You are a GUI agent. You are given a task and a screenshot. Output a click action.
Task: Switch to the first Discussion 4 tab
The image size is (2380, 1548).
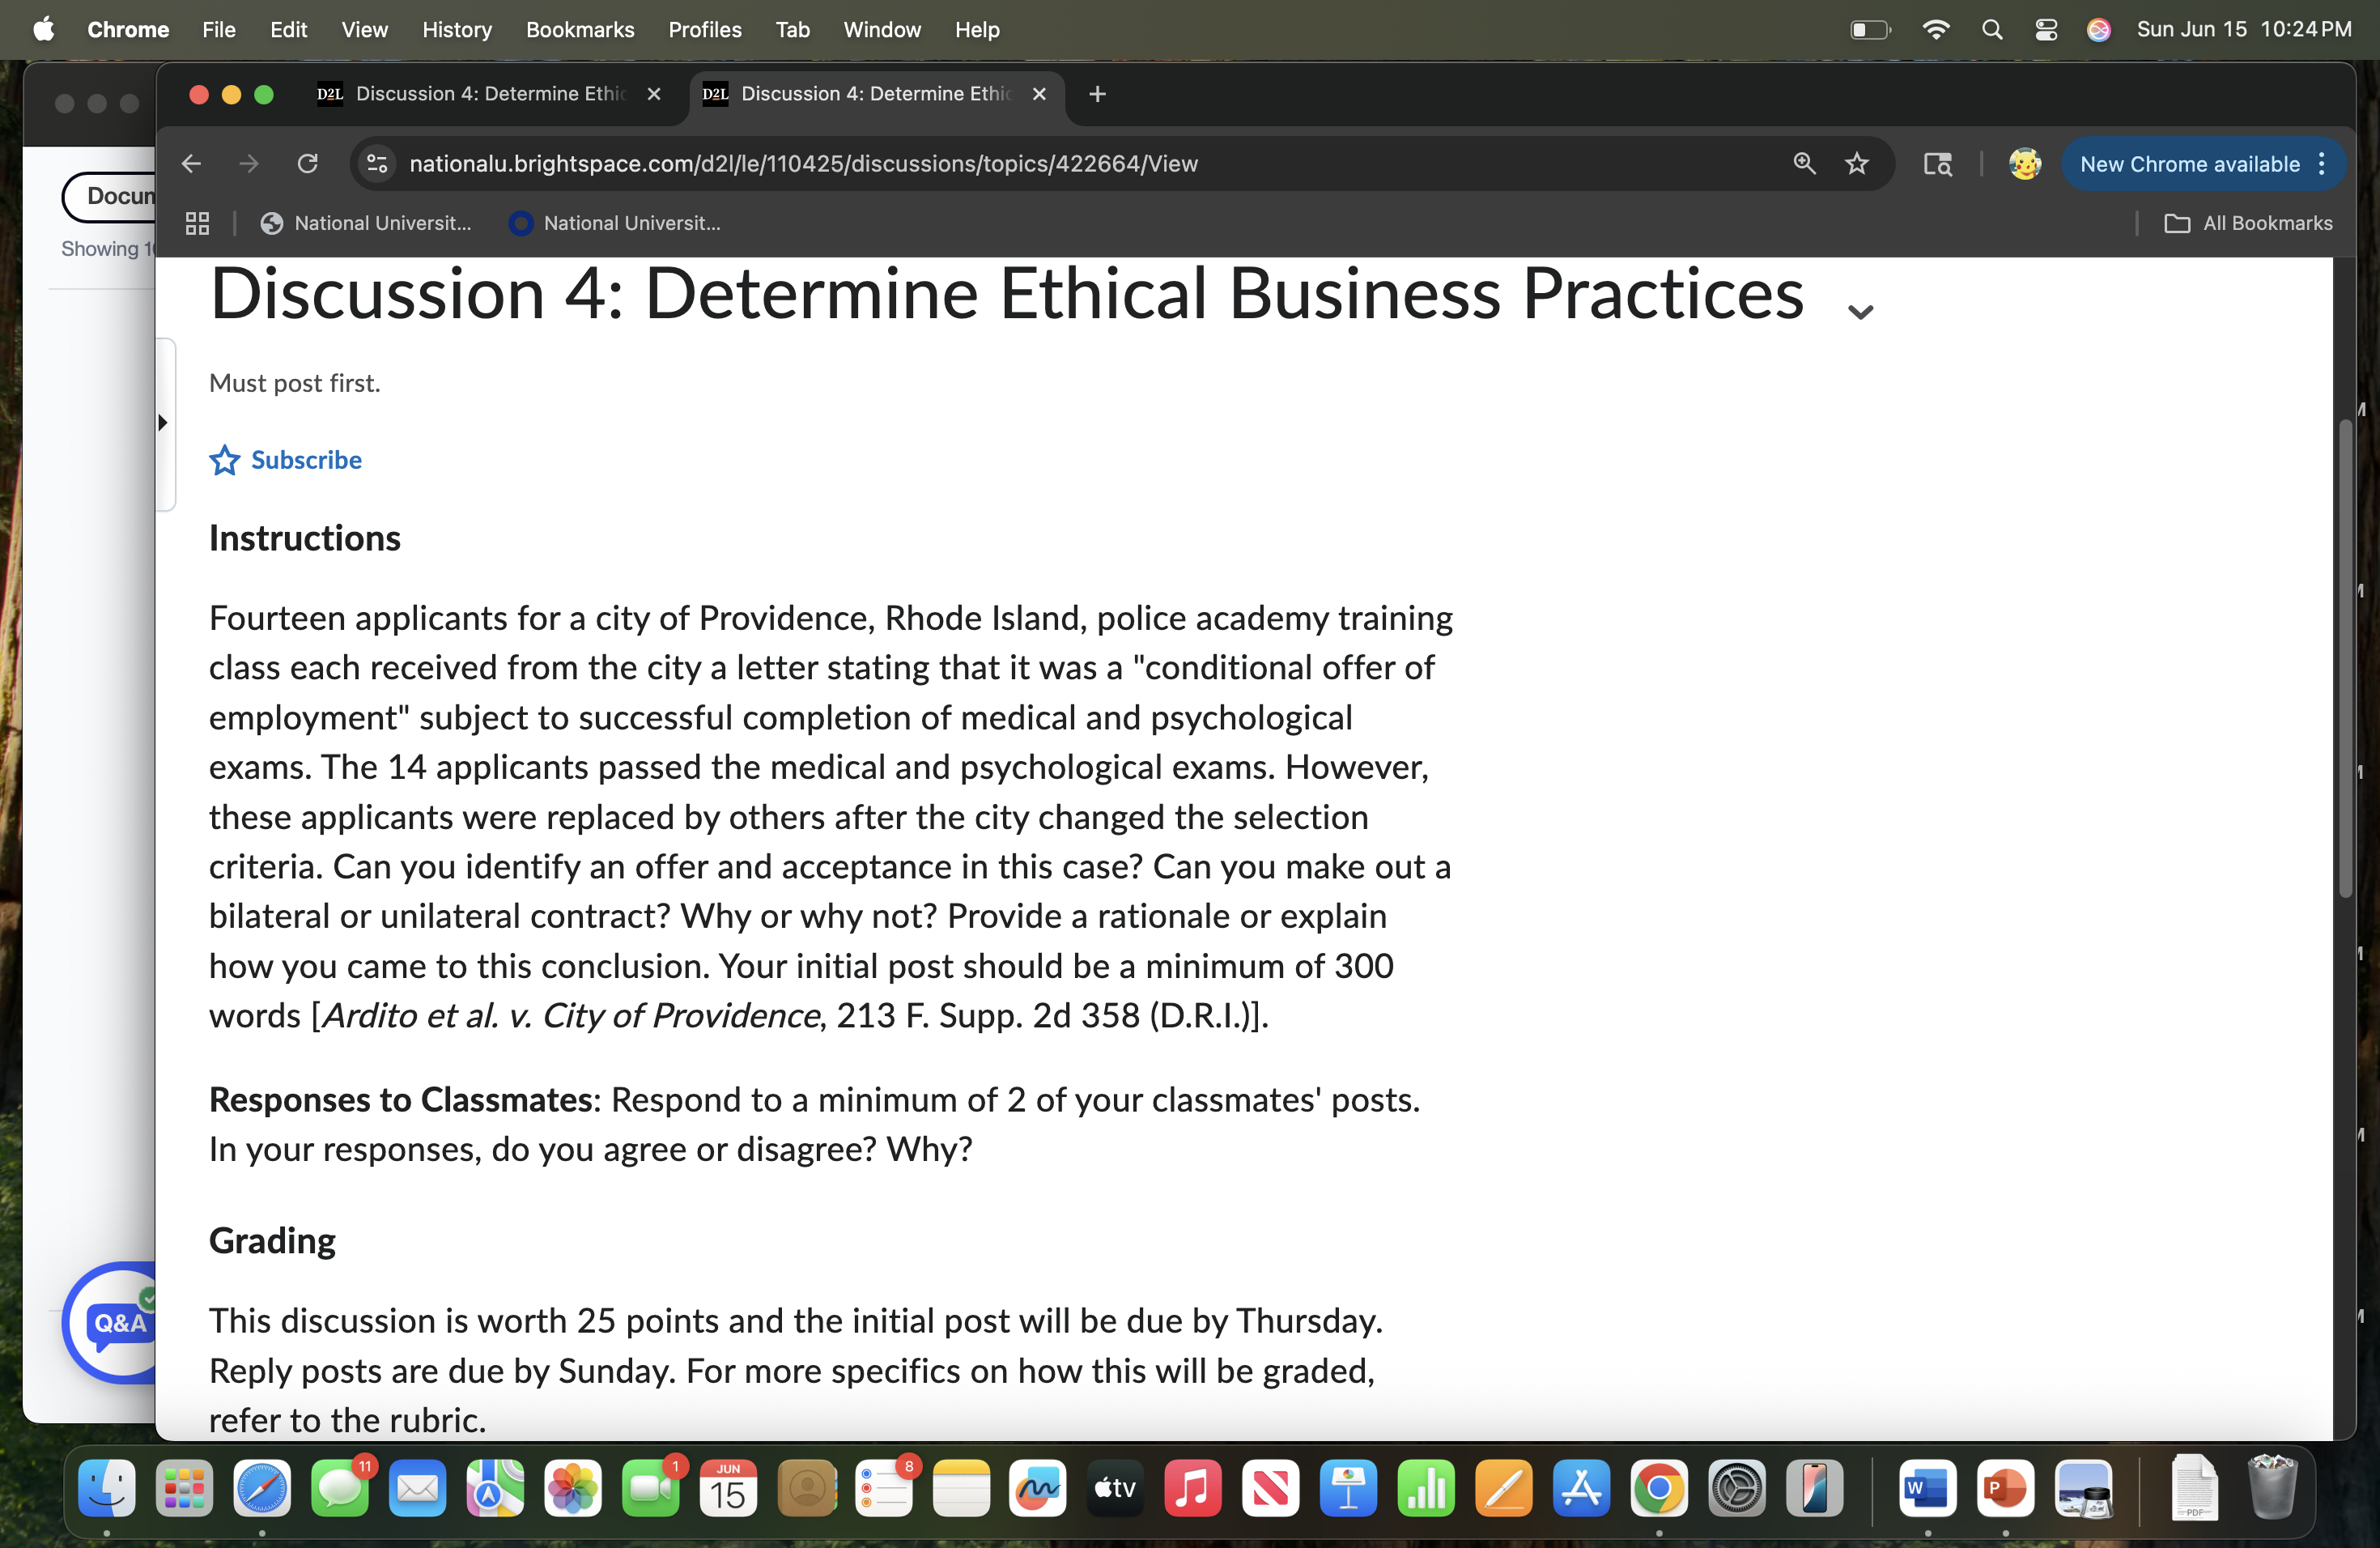488,94
